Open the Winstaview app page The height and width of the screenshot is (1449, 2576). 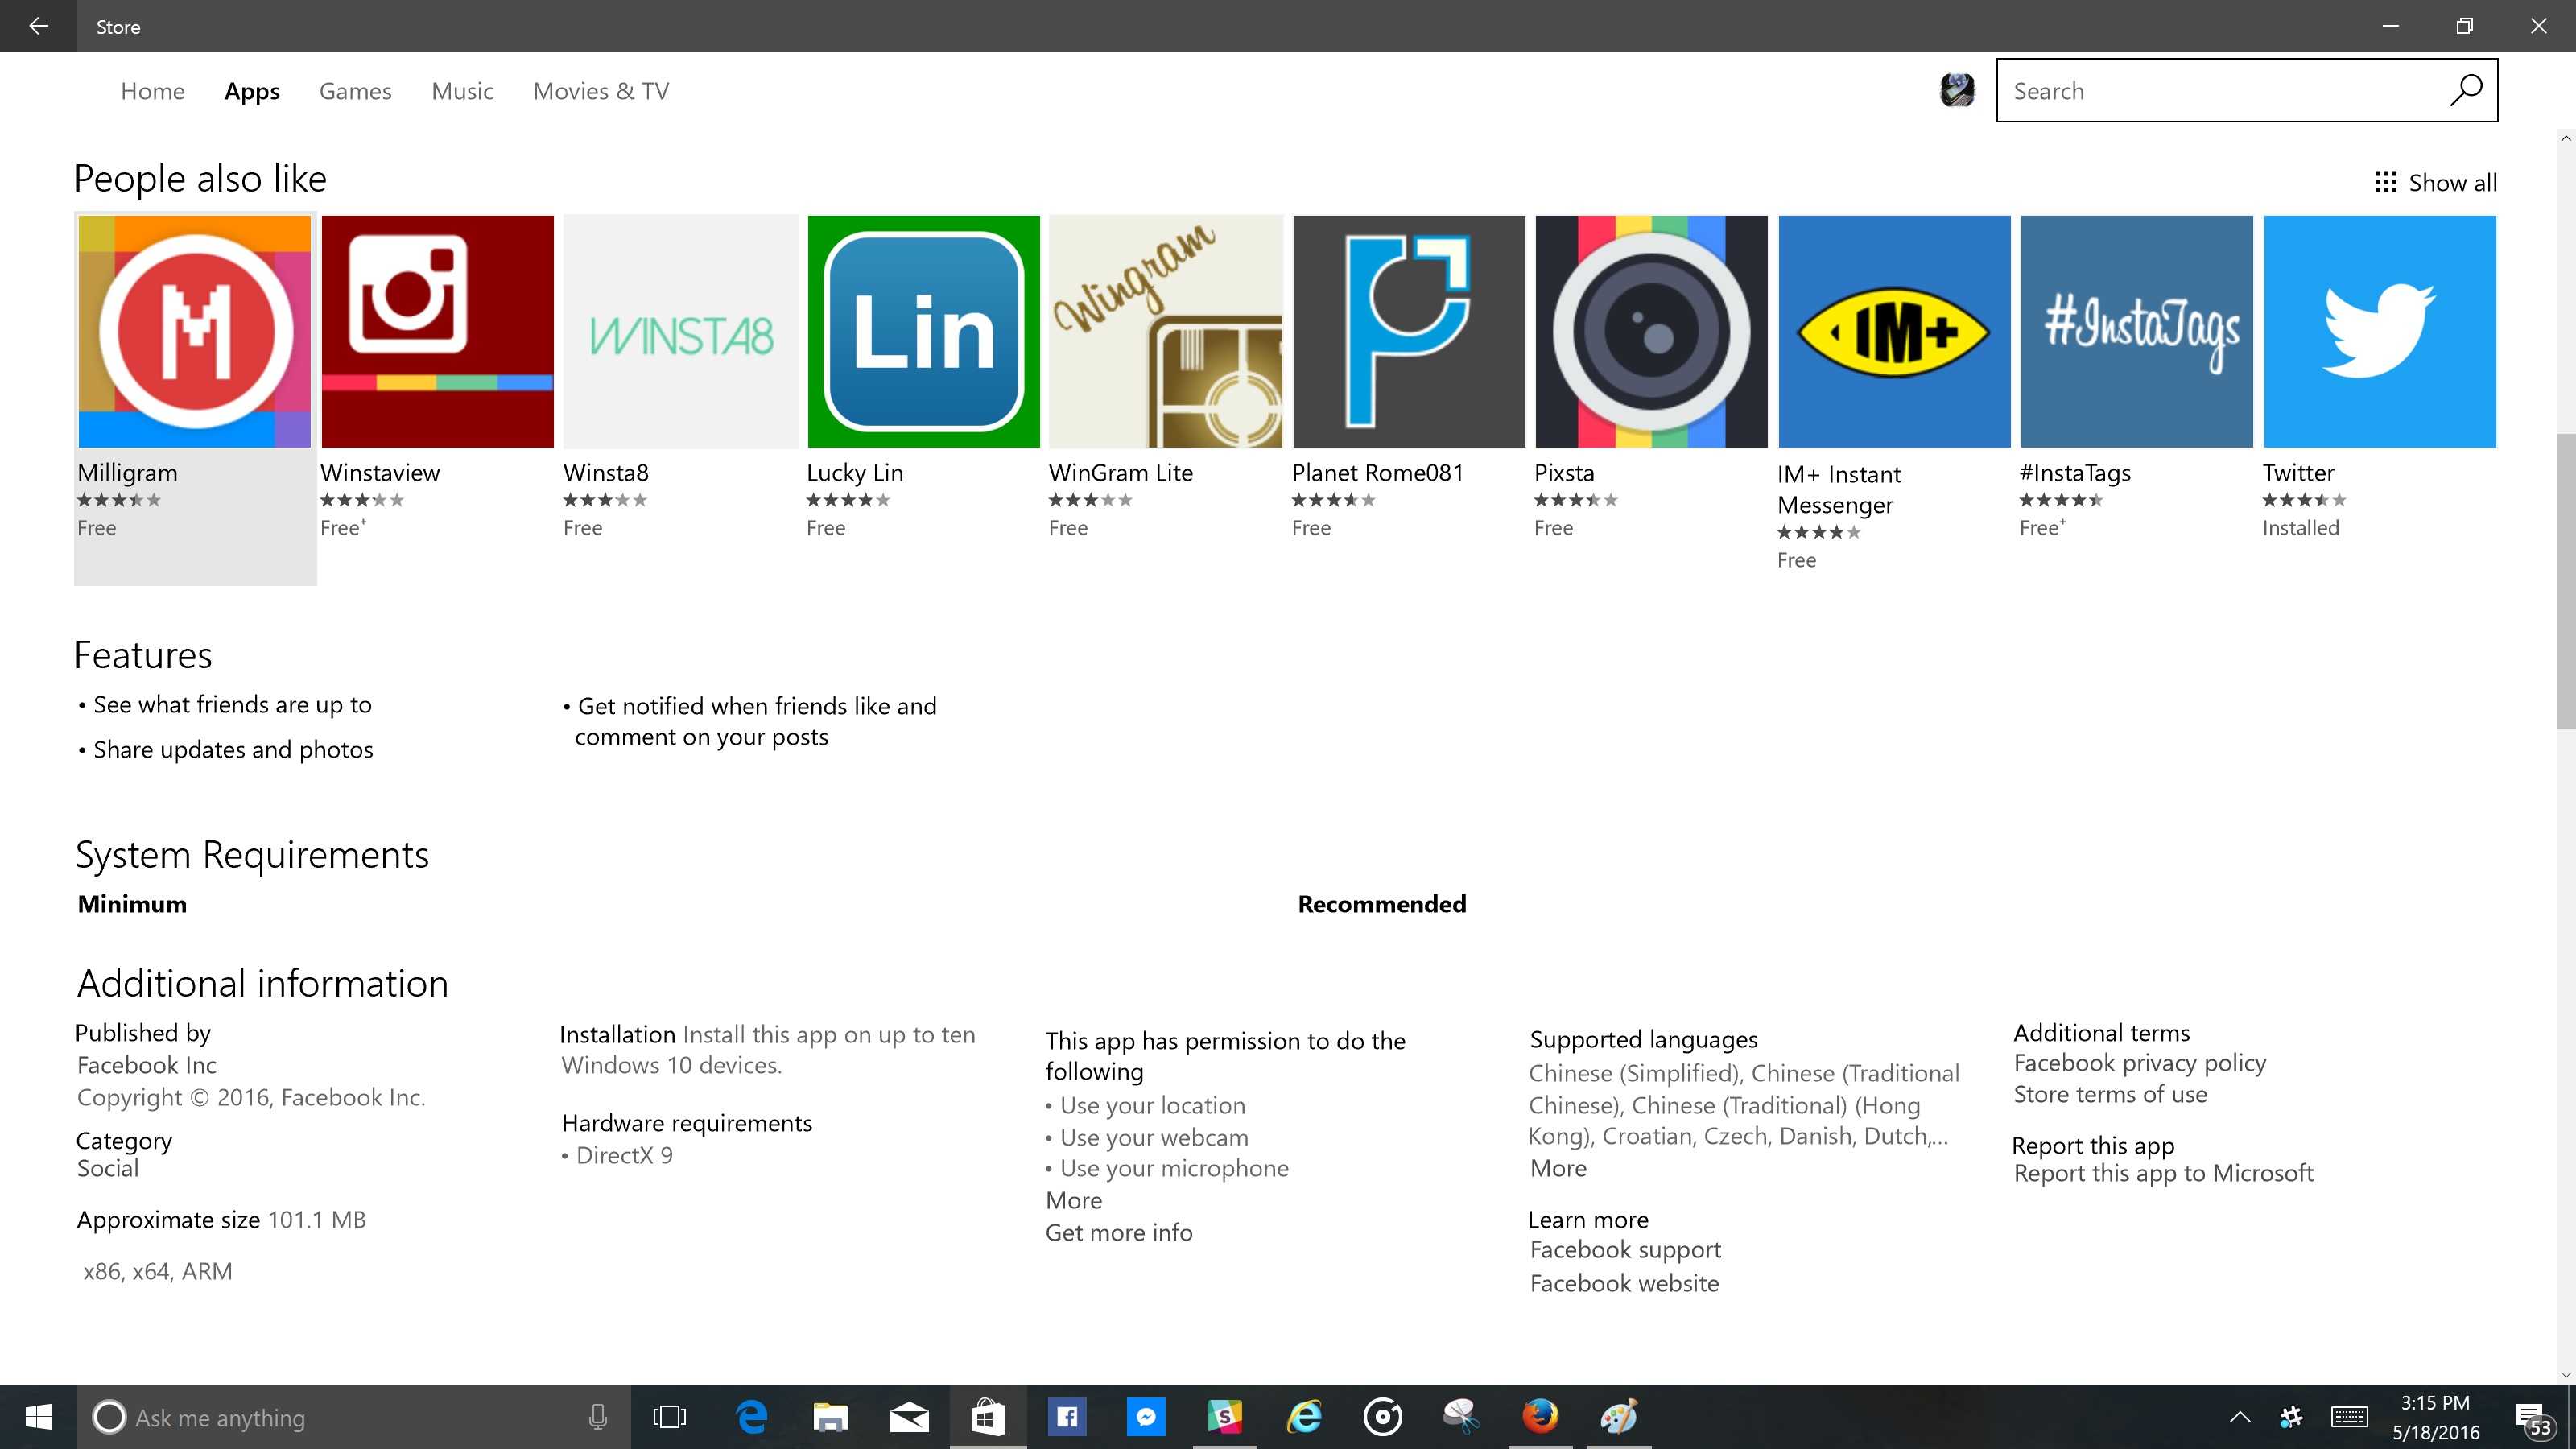(x=436, y=331)
